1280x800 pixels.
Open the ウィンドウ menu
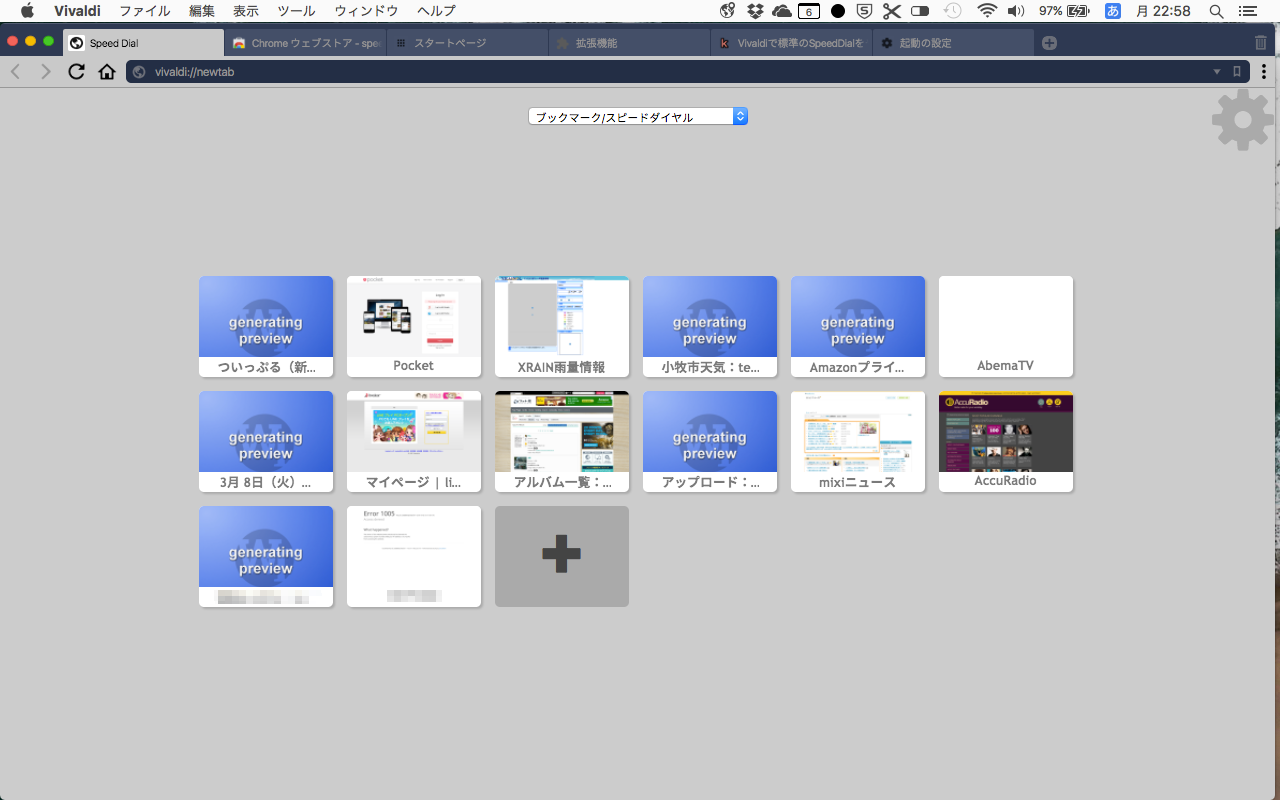(x=366, y=11)
